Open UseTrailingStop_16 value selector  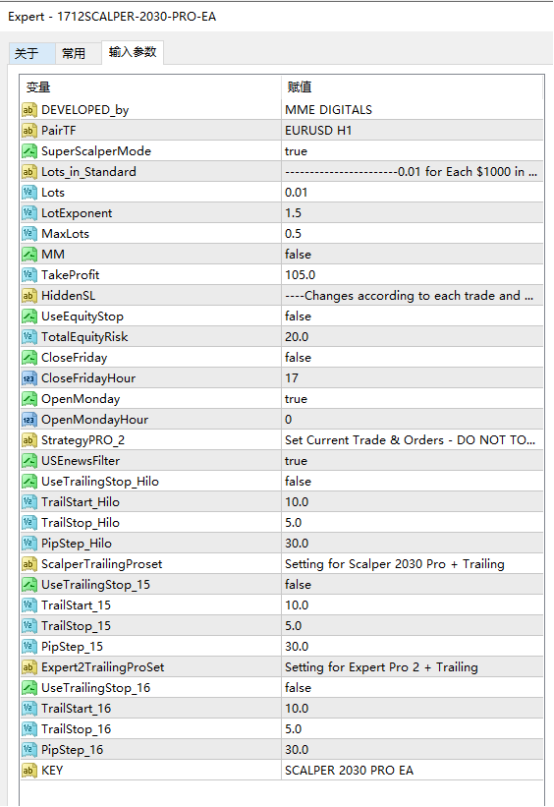(412, 688)
